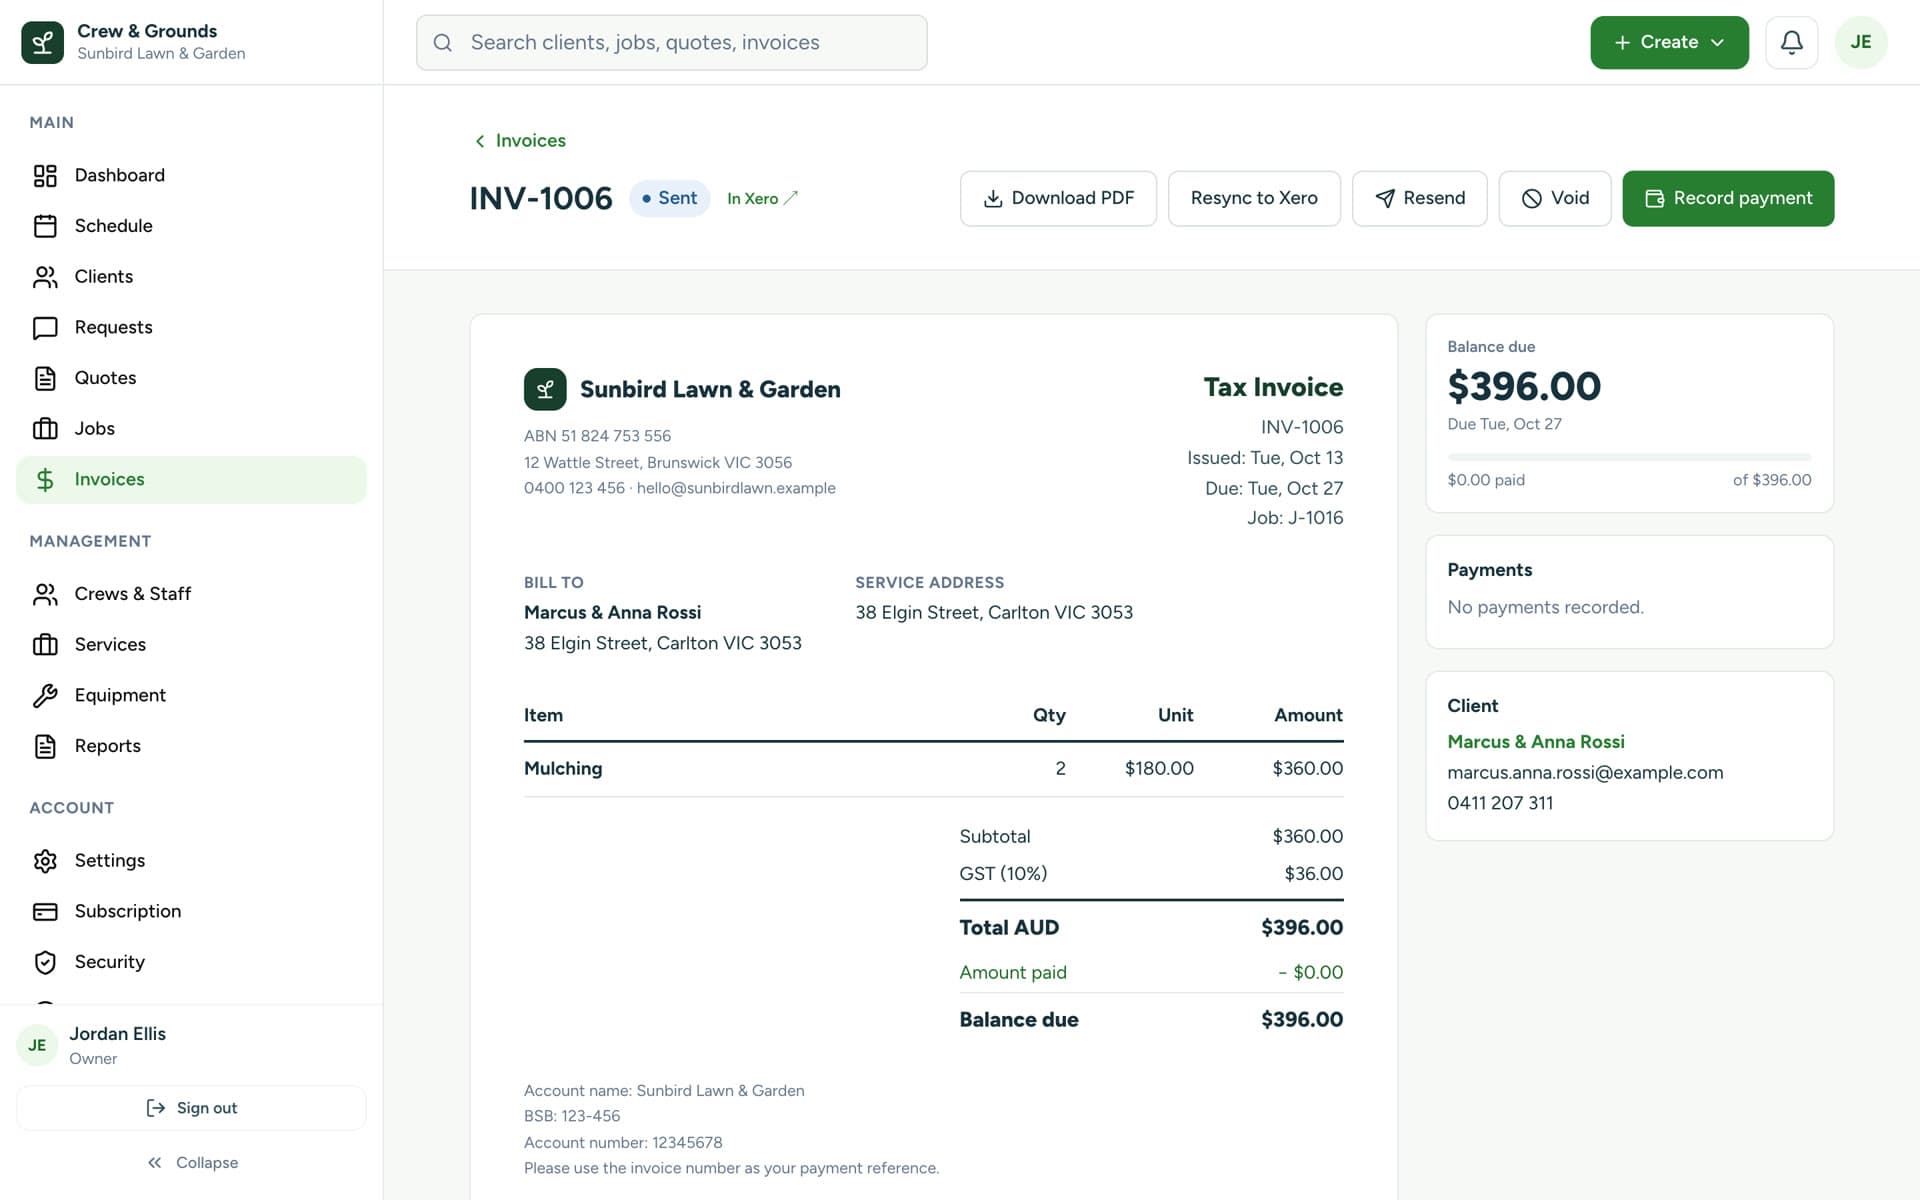Open the In Xero external link

(x=762, y=198)
